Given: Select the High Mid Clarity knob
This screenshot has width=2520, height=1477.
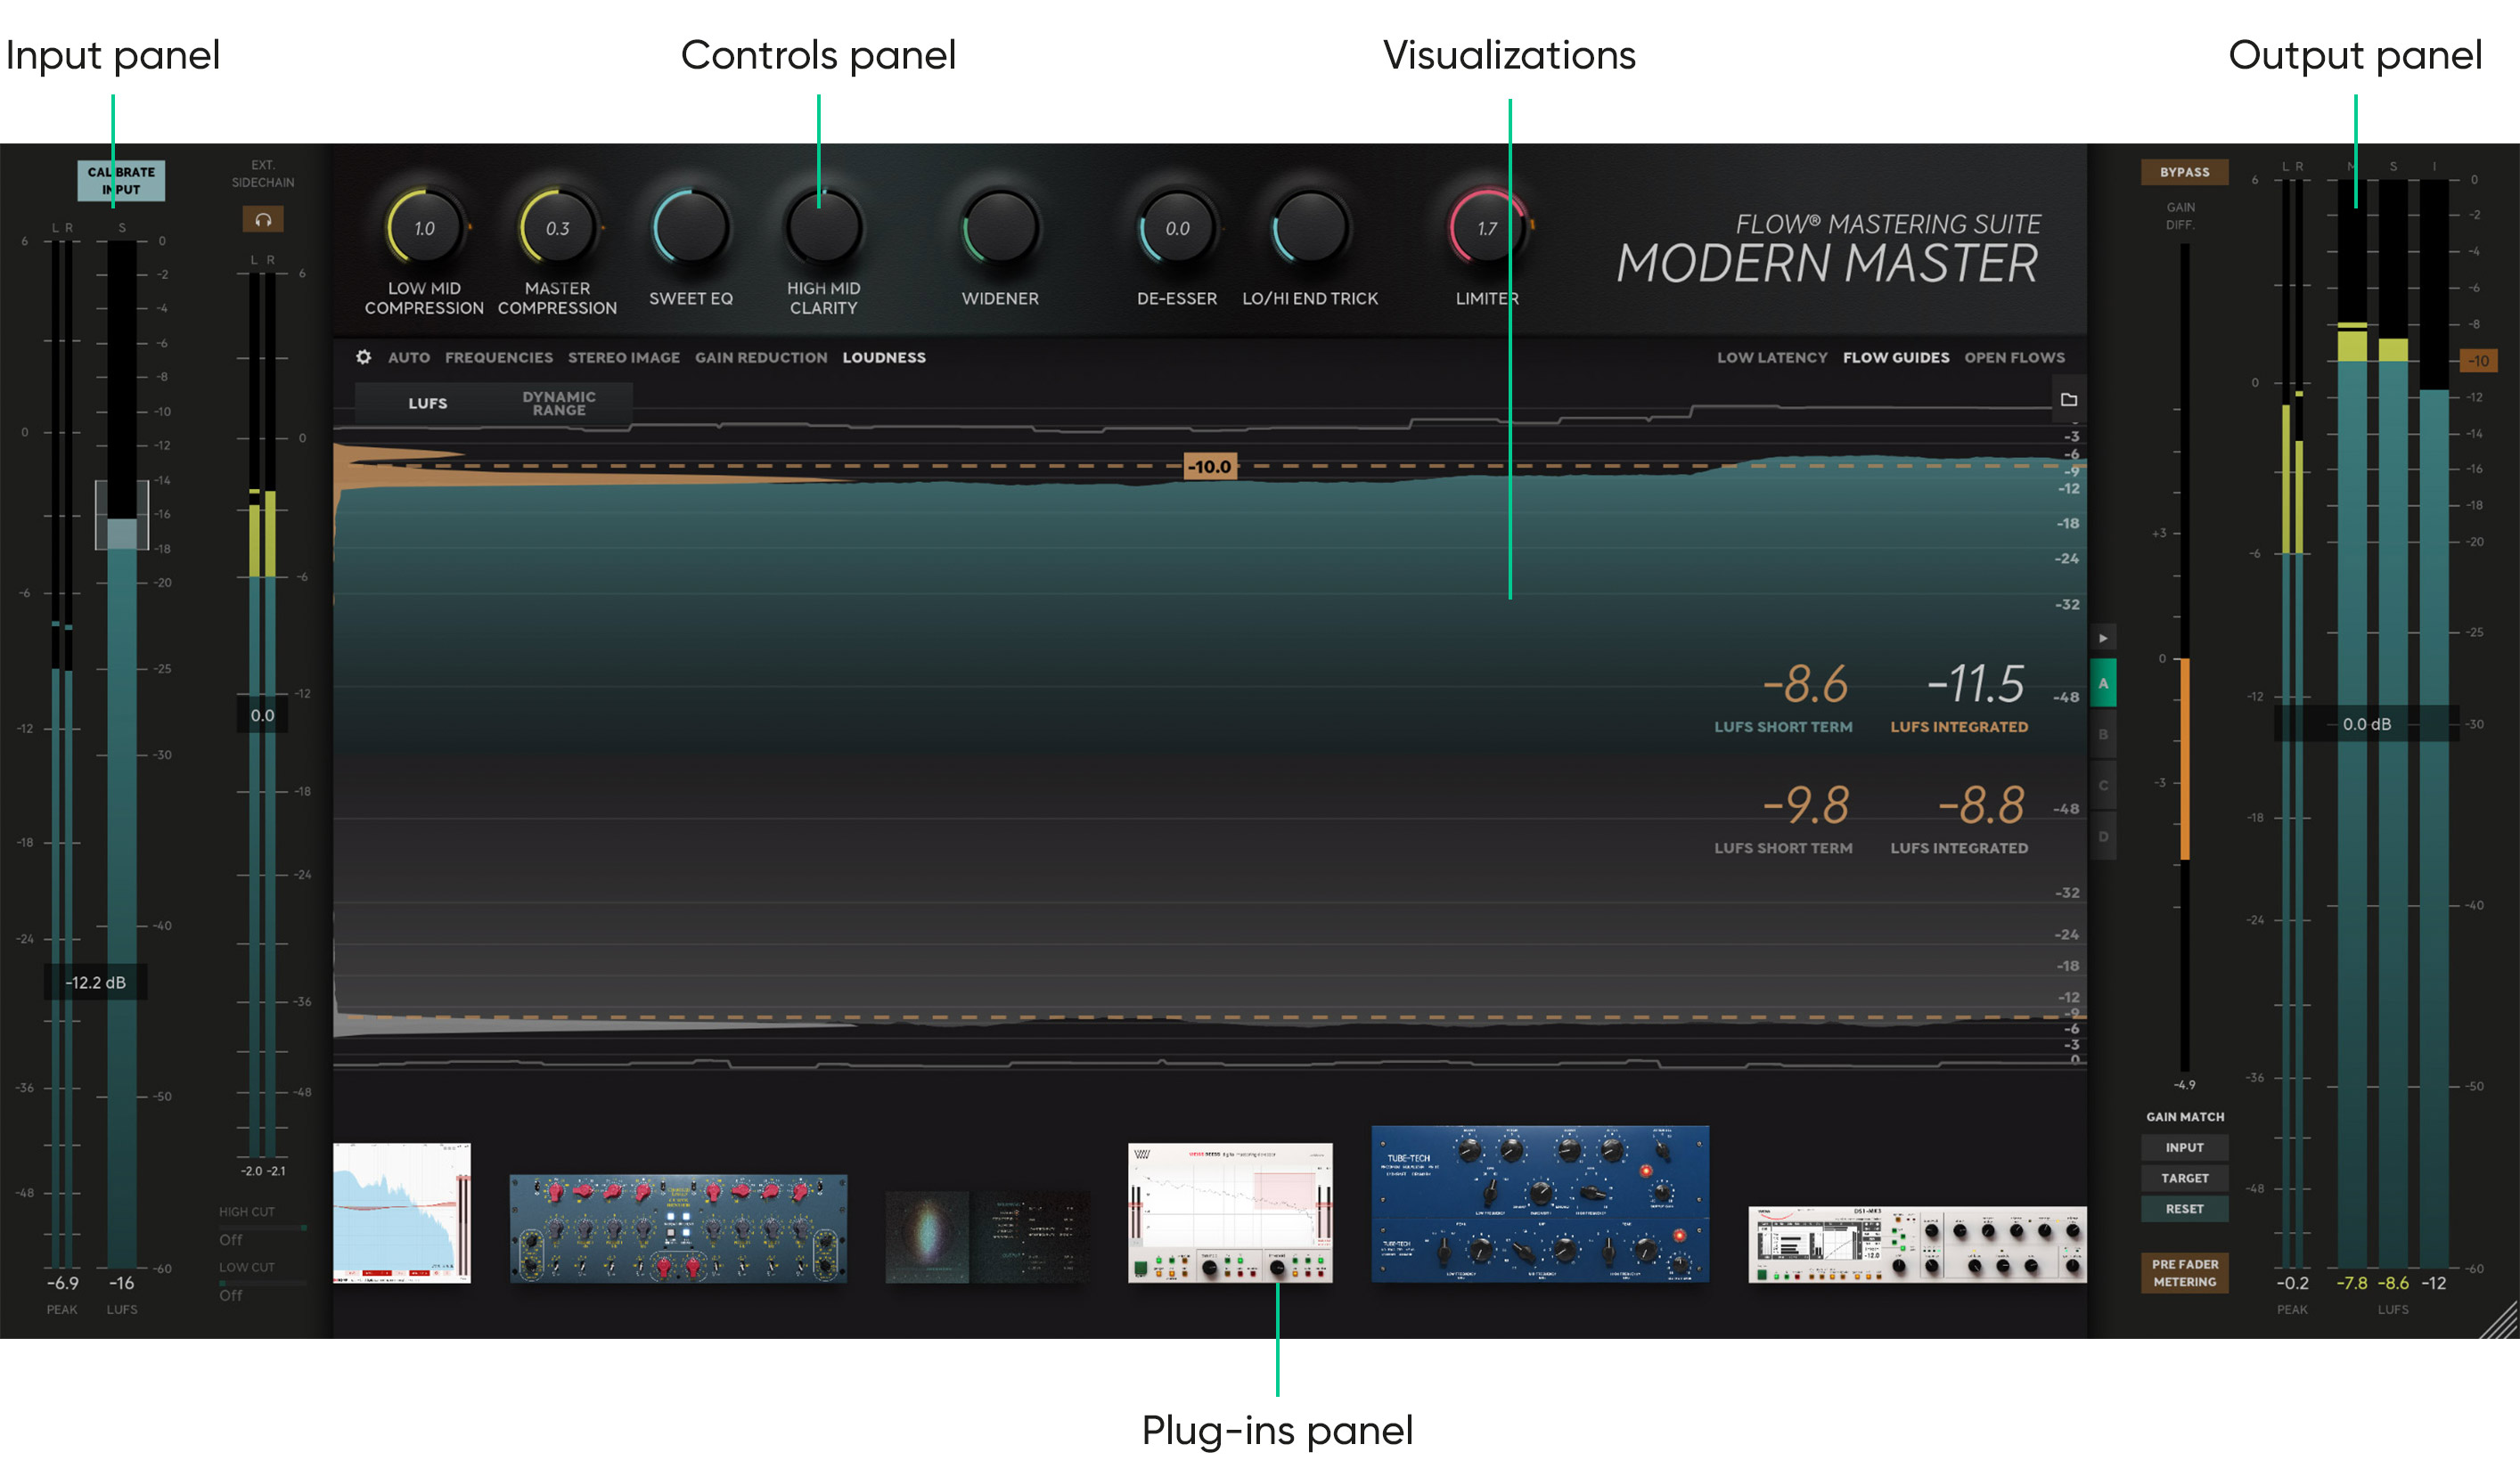Looking at the screenshot, I should (x=823, y=228).
